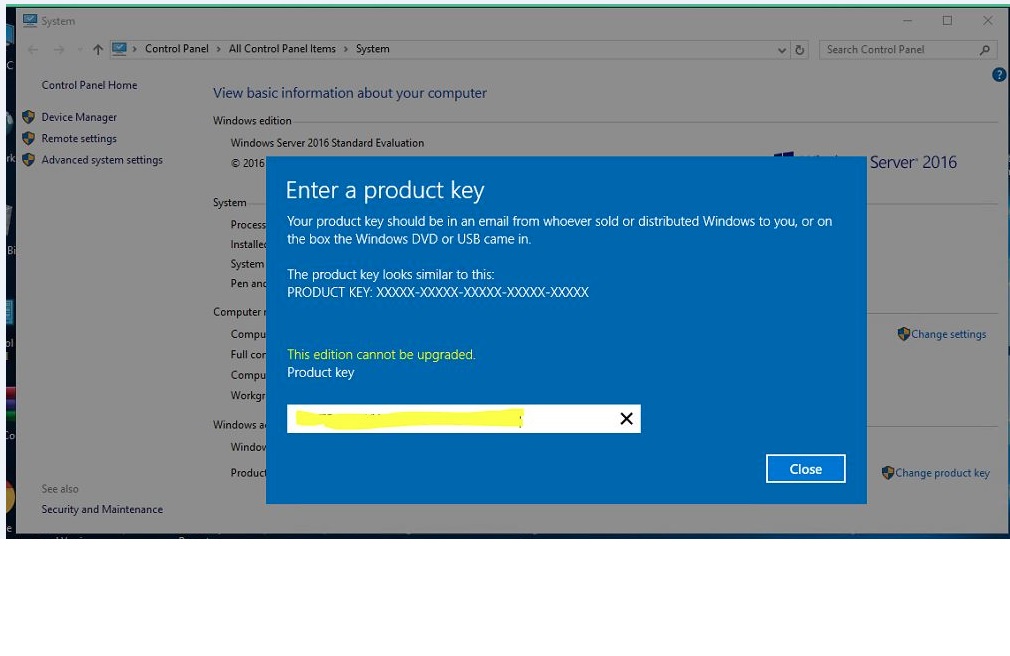This screenshot has width=1010, height=656.
Task: Click the shield icon beside Change product key
Action: [x=888, y=472]
